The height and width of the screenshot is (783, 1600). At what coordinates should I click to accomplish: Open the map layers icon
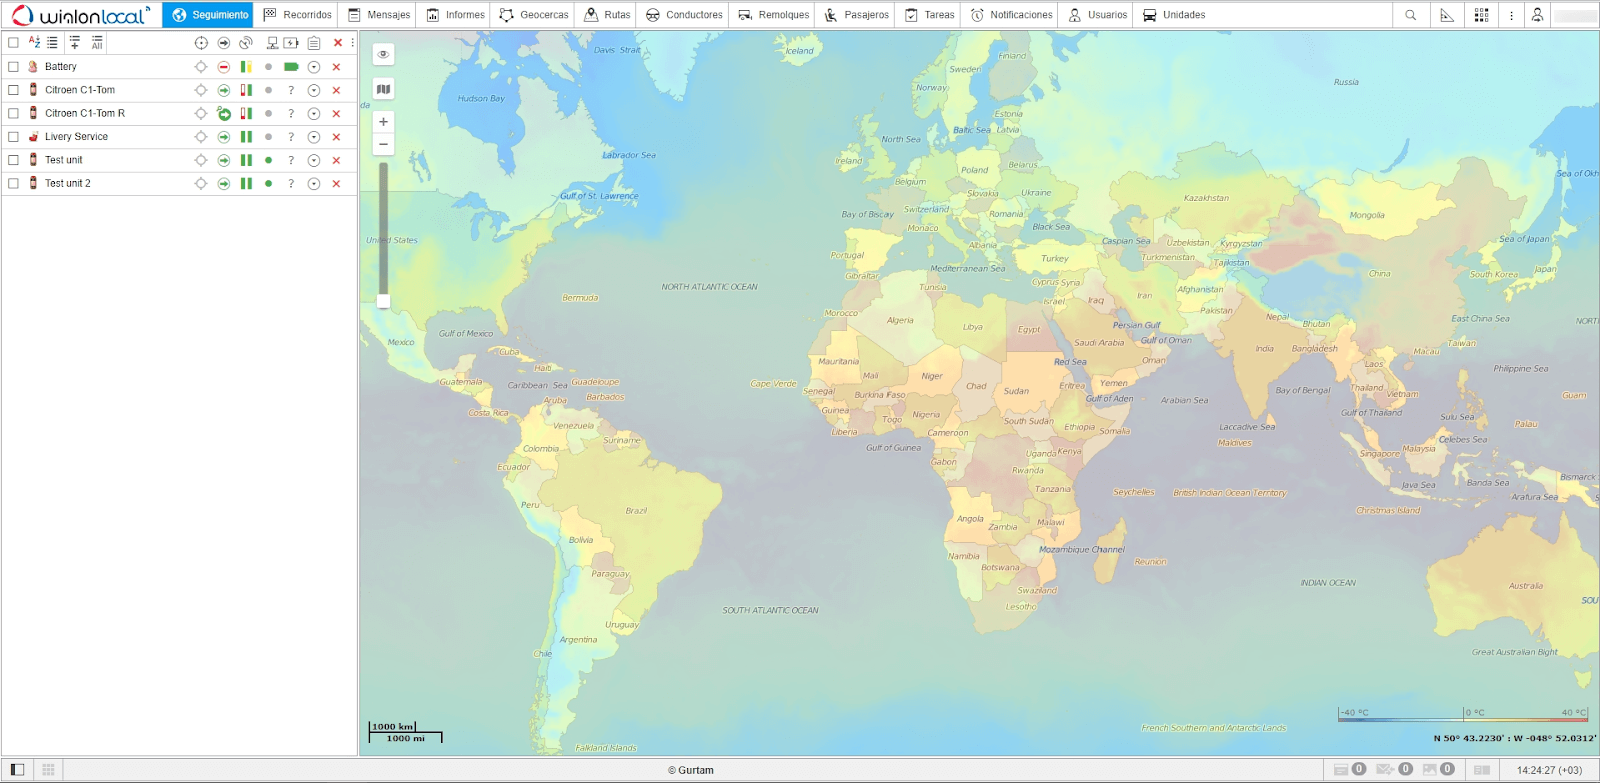[x=383, y=89]
